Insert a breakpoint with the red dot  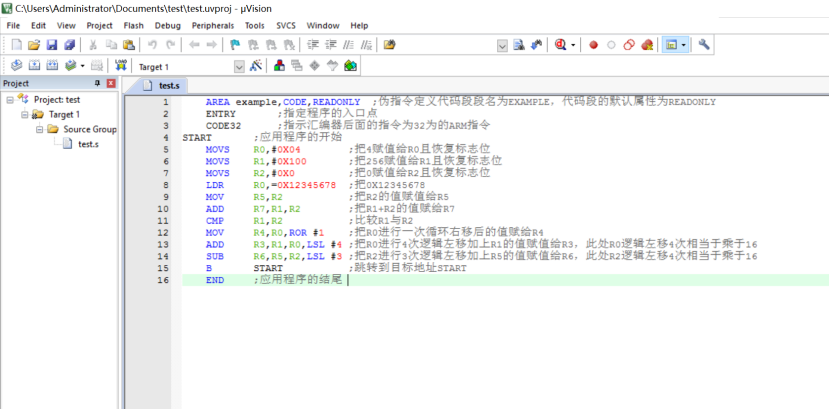point(593,45)
